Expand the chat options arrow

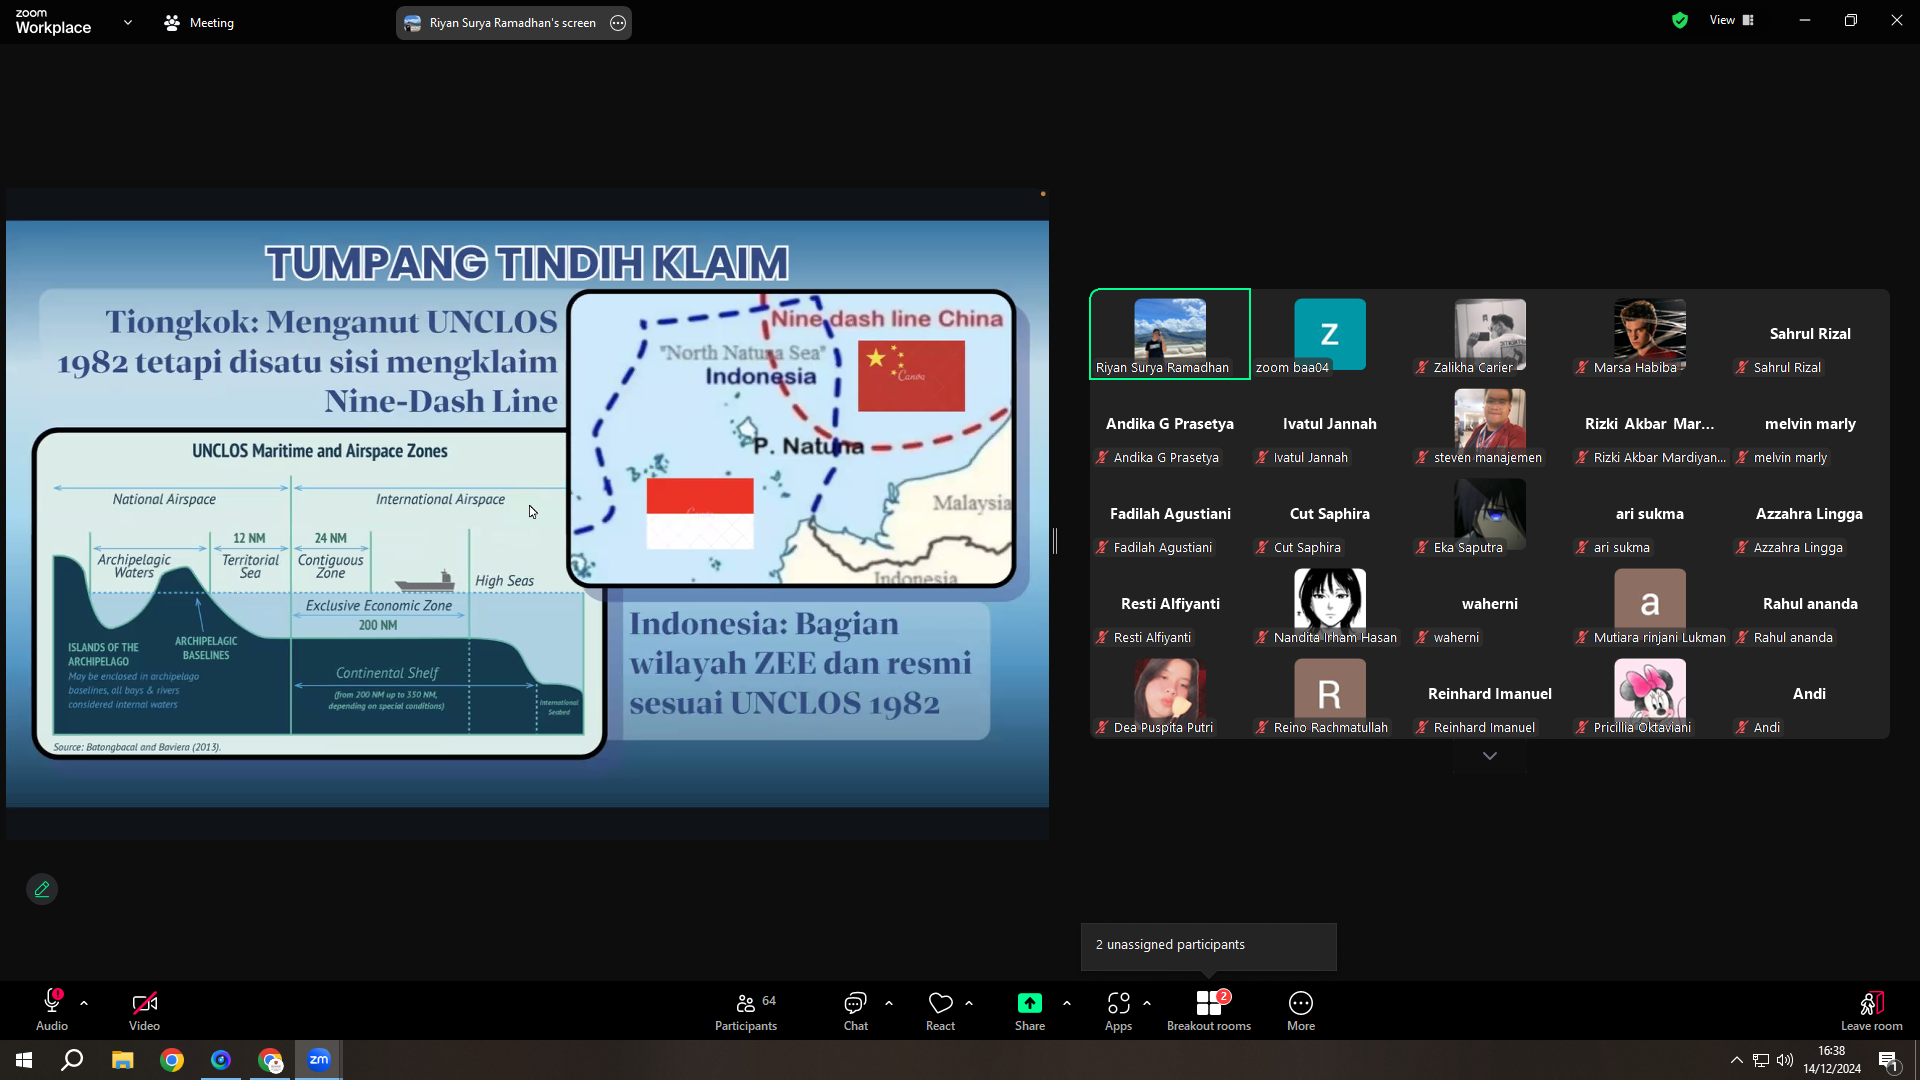pyautogui.click(x=889, y=1002)
